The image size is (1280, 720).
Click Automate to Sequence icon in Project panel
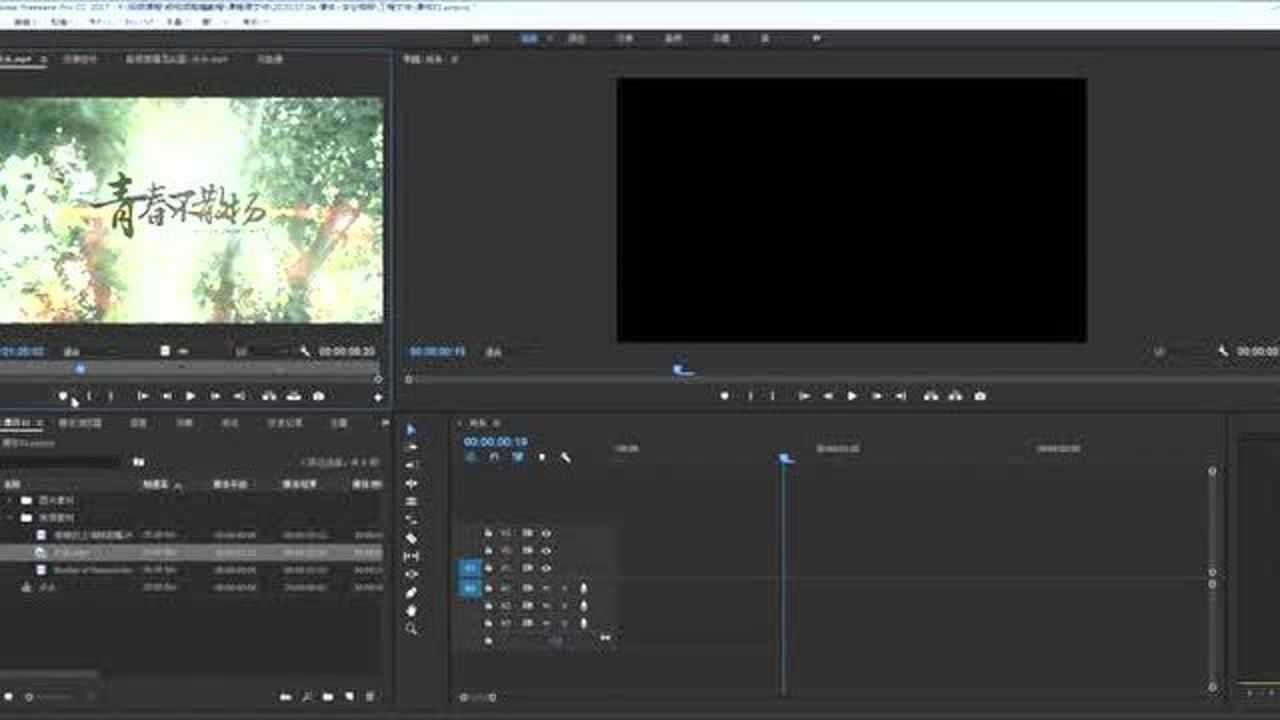click(x=285, y=696)
